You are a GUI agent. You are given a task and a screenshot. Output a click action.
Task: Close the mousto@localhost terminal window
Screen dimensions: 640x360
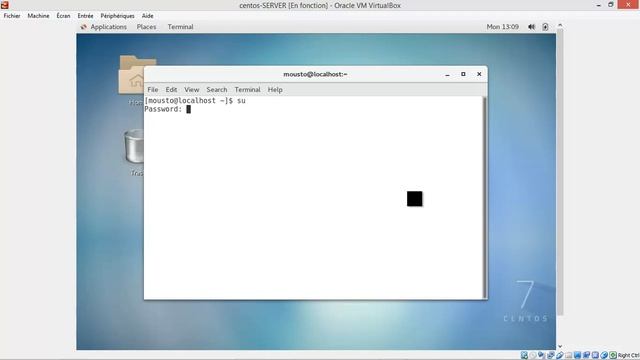(x=479, y=74)
